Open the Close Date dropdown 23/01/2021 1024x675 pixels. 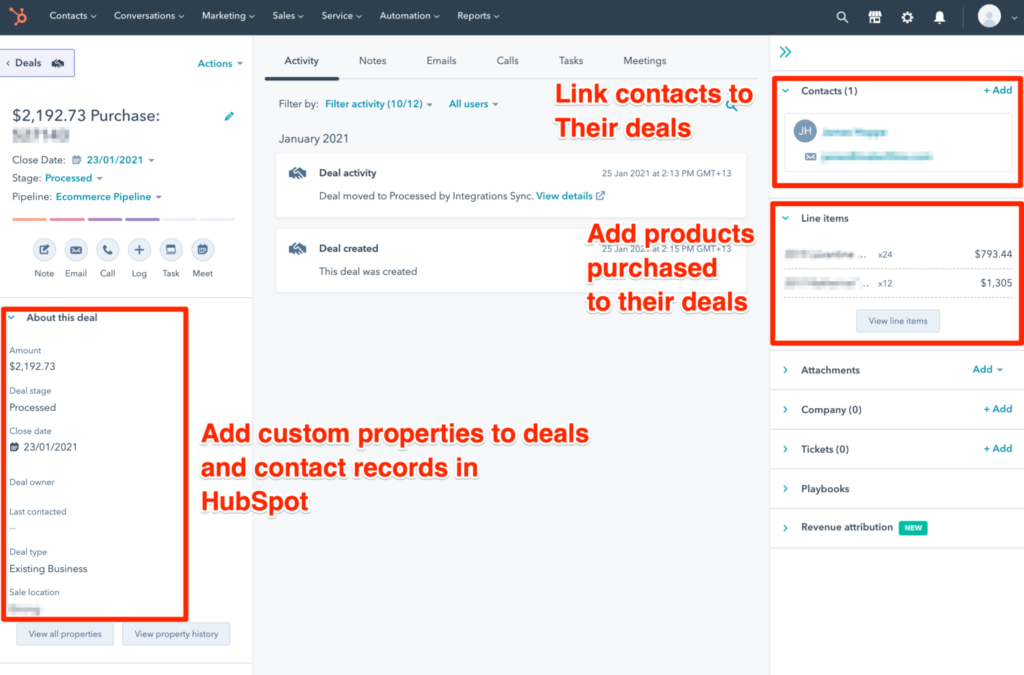pyautogui.click(x=120, y=160)
